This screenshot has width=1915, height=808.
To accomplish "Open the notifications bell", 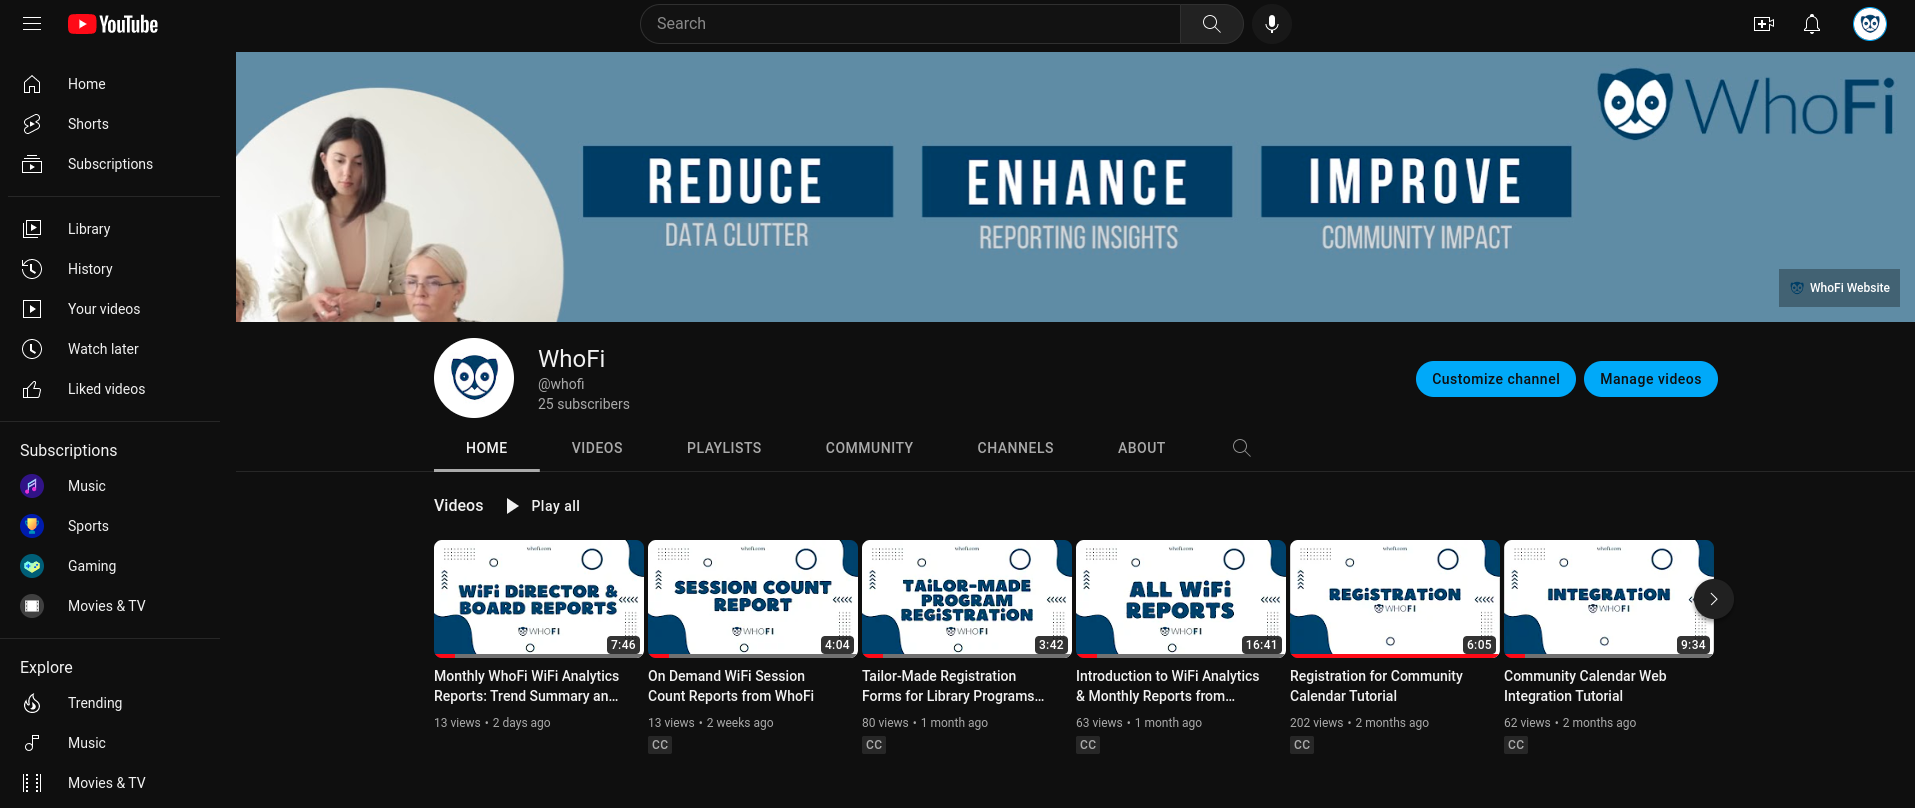I will point(1811,24).
